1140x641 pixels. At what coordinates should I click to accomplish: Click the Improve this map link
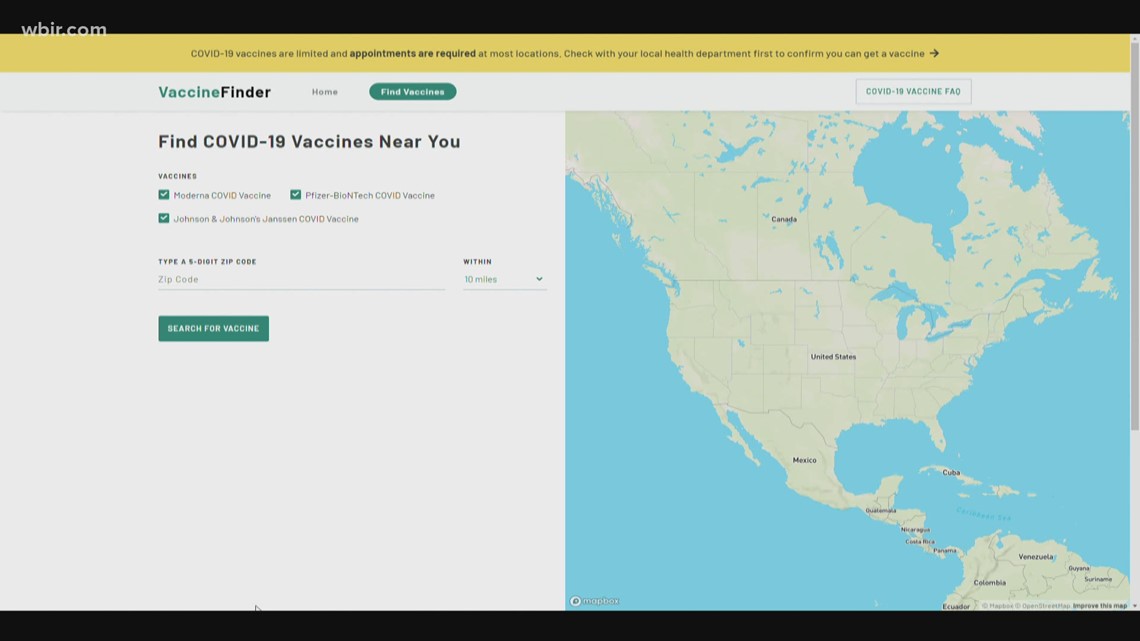coord(1099,605)
